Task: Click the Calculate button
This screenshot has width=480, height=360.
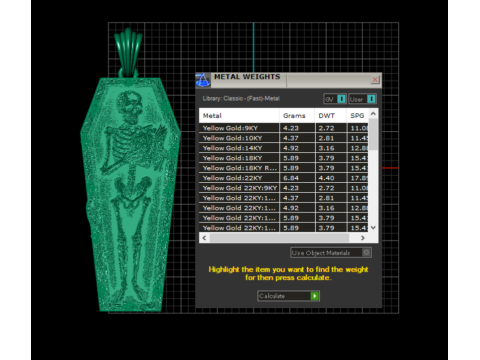Action: (x=289, y=296)
